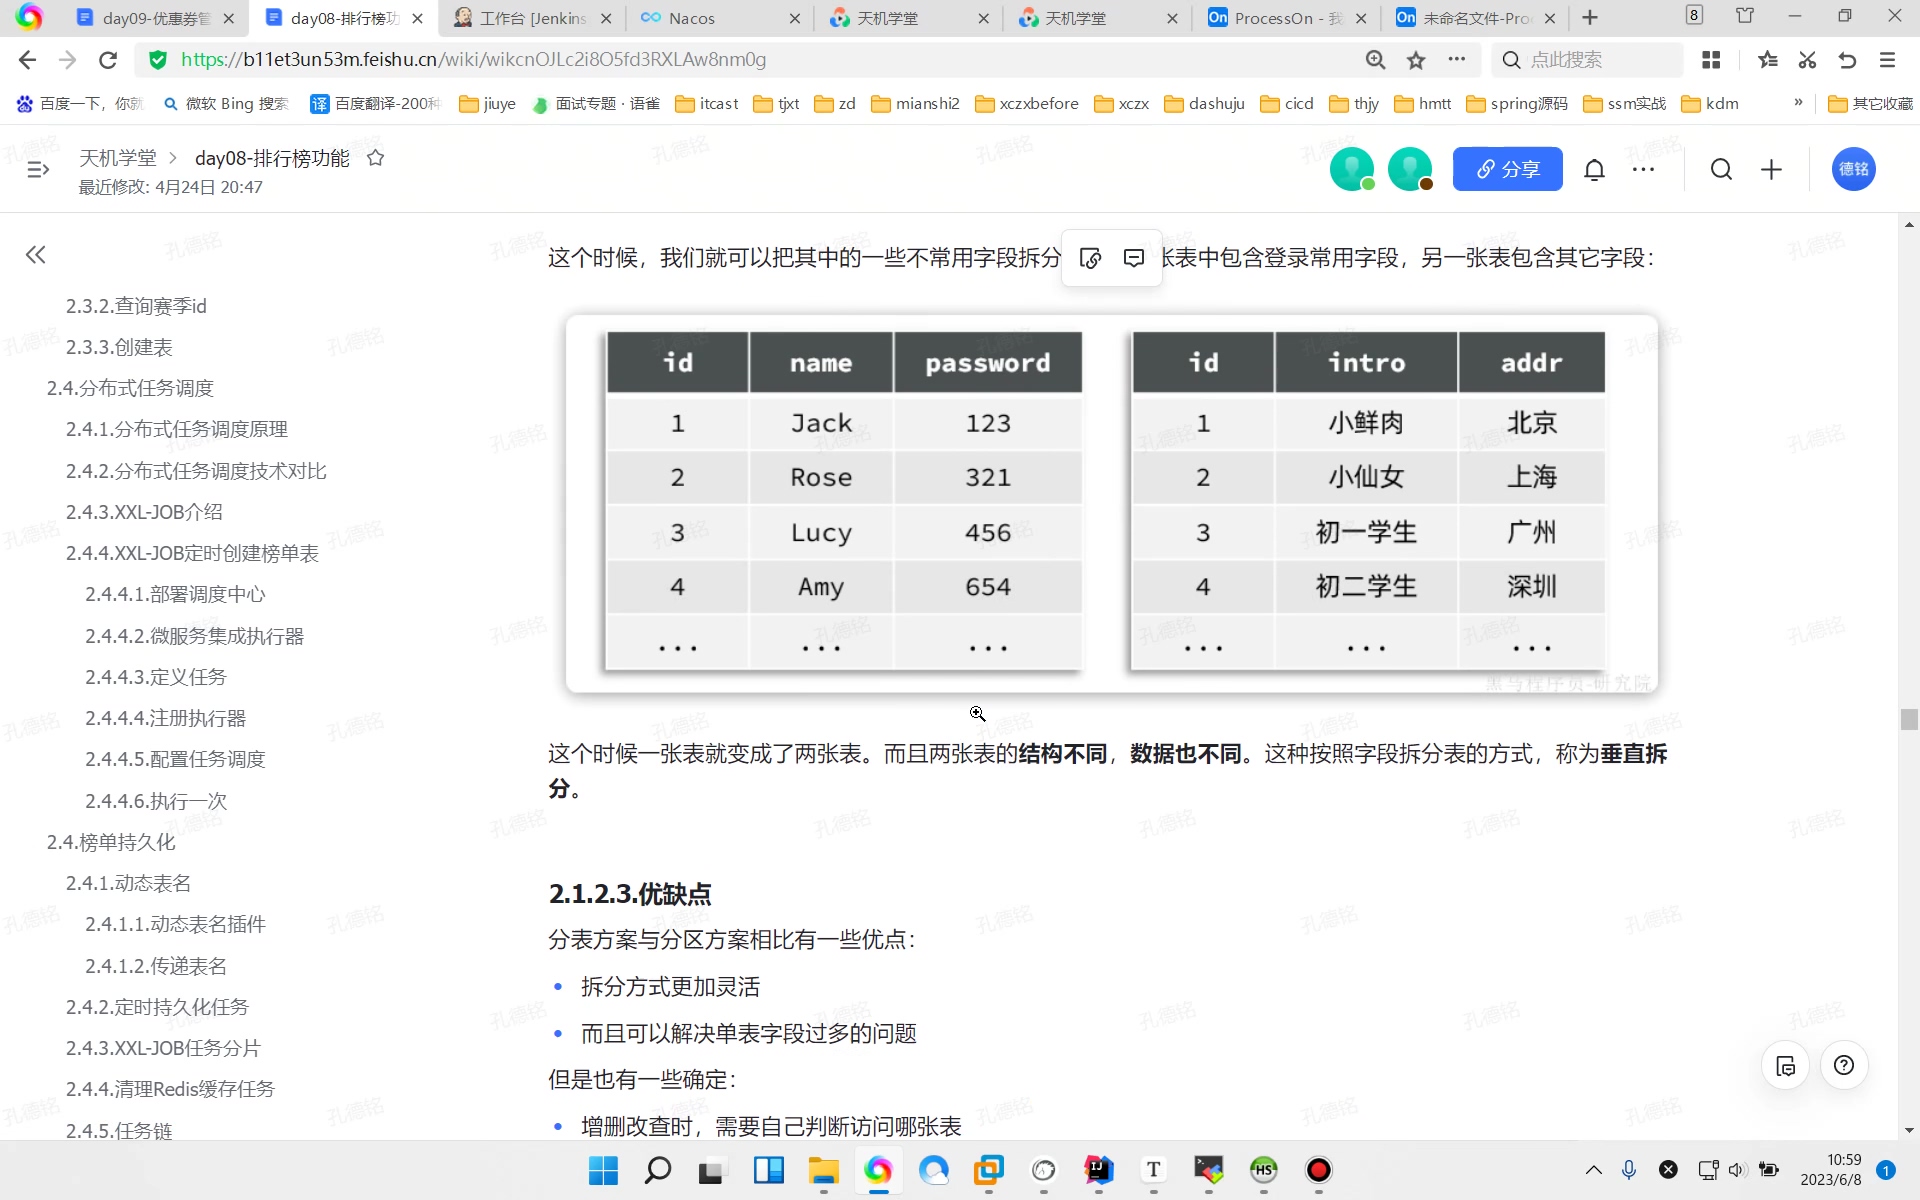Open the bottom-right document panel icon

click(x=1786, y=1066)
